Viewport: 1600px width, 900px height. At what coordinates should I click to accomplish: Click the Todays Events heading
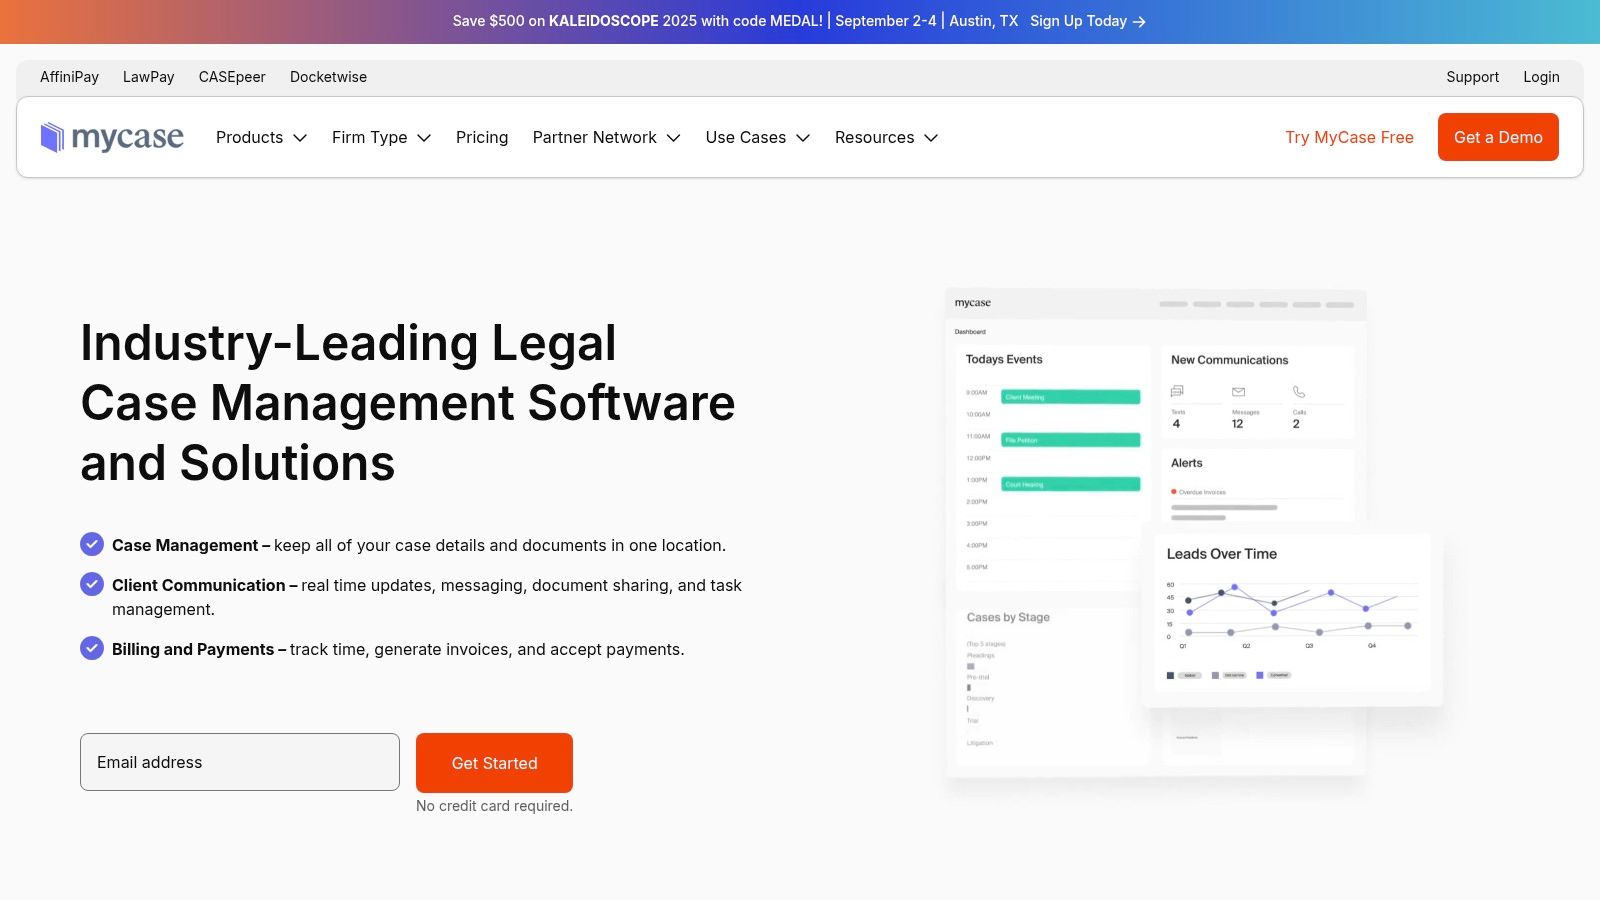pos(1004,359)
